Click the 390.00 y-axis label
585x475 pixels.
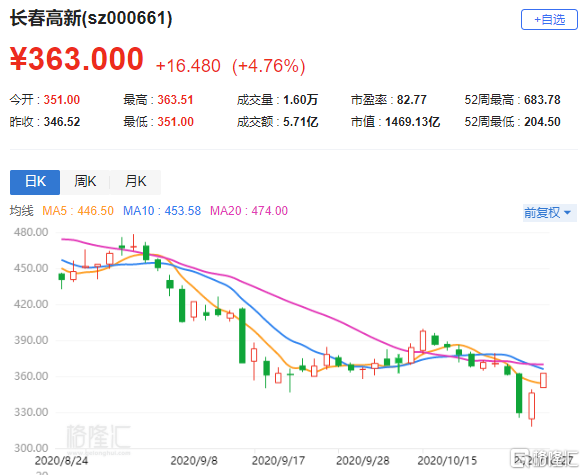[31, 340]
